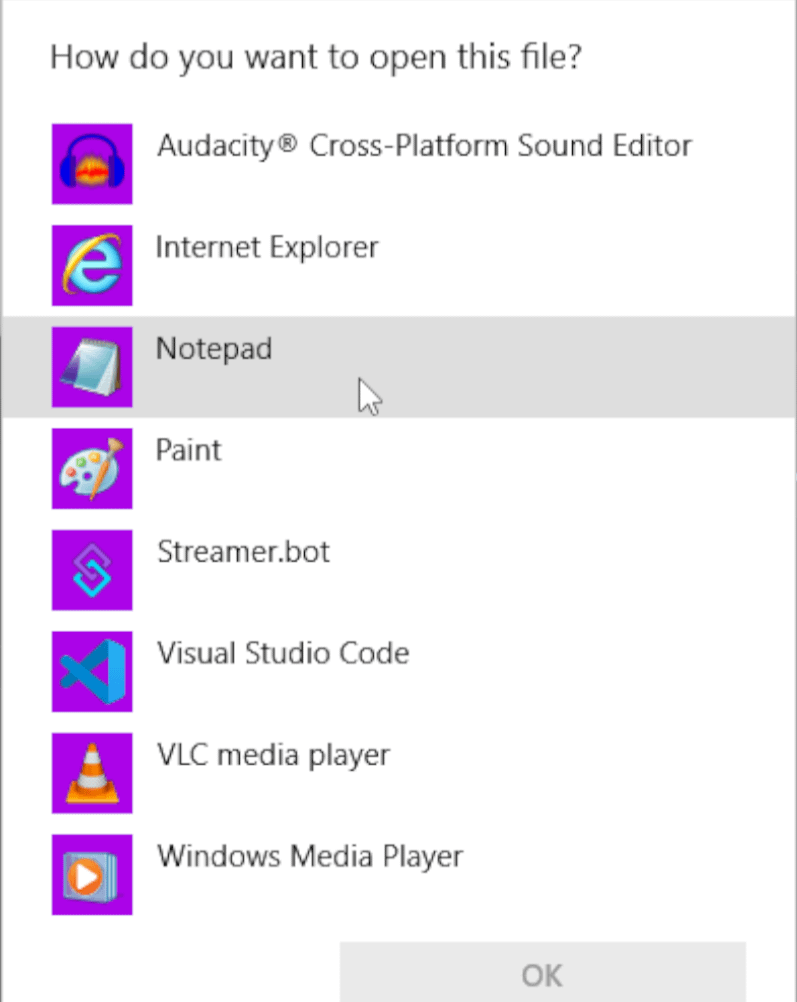The height and width of the screenshot is (1002, 797).
Task: Click the Streamer.bot logo icon
Action: coord(92,570)
